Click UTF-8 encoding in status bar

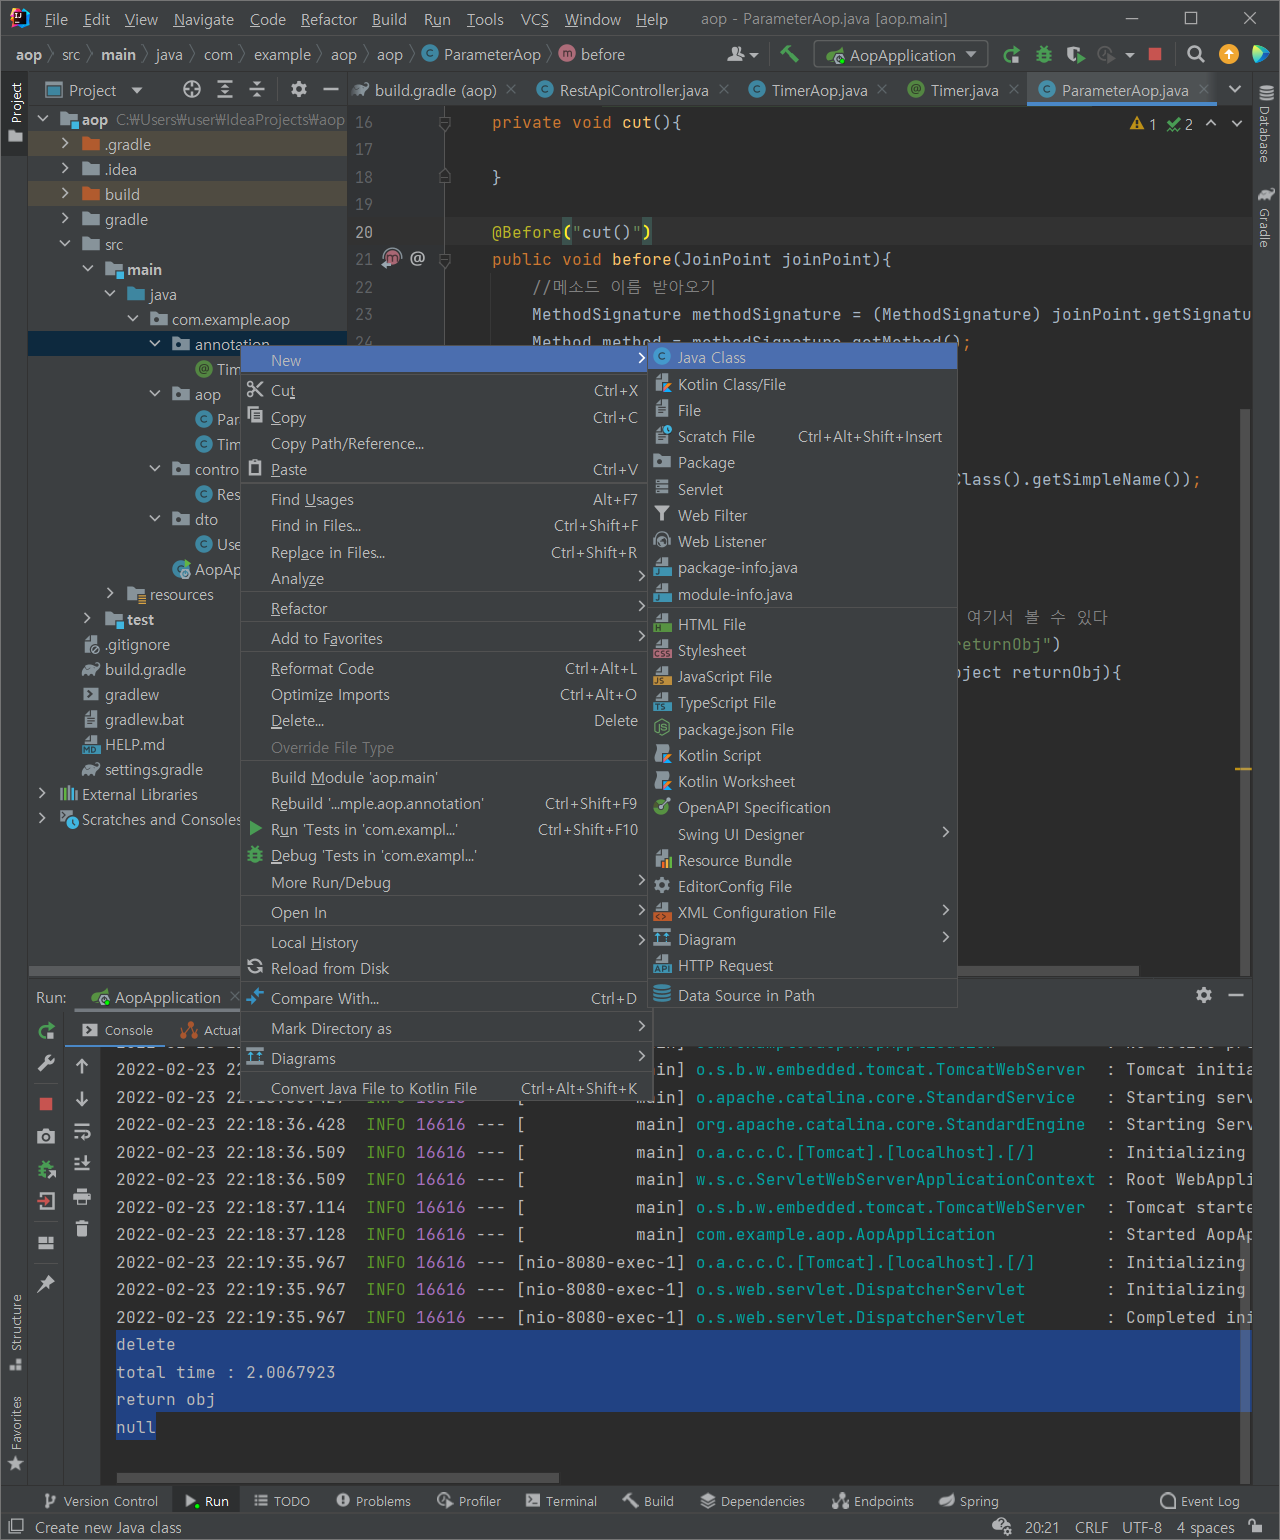click(1142, 1527)
